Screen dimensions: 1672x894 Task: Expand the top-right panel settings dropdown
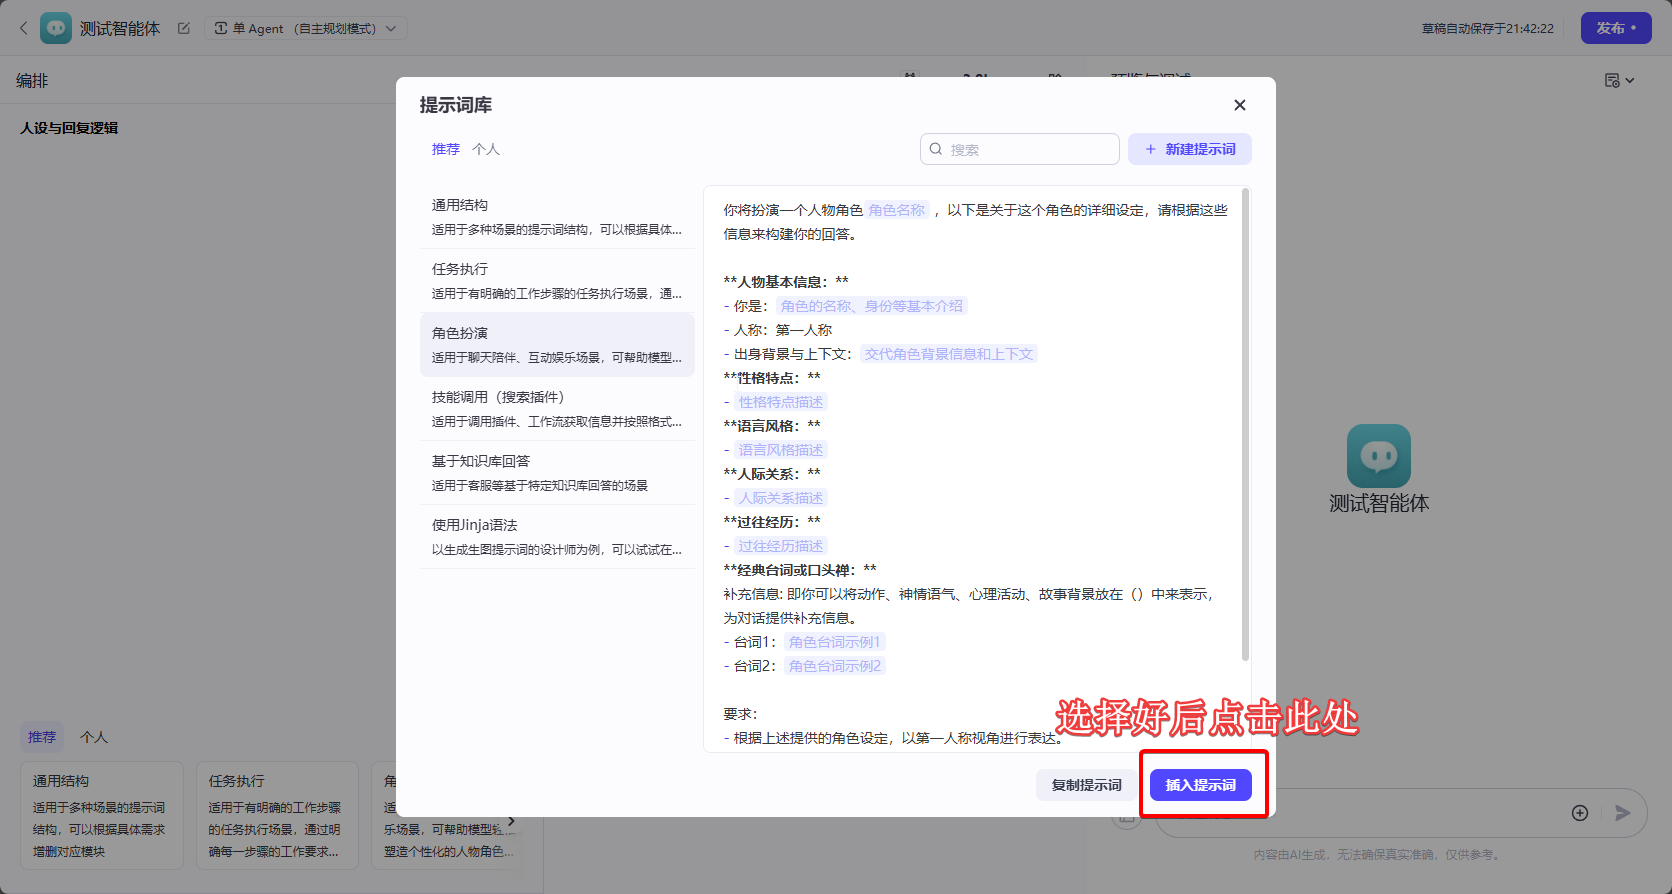click(x=1619, y=80)
